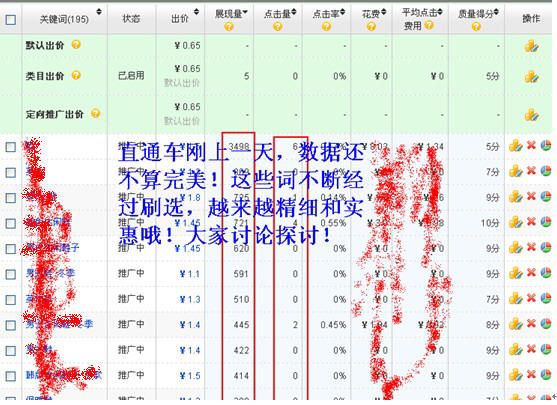Click the edit bid icon for 定向推广出价 row
The image size is (557, 405).
click(531, 115)
